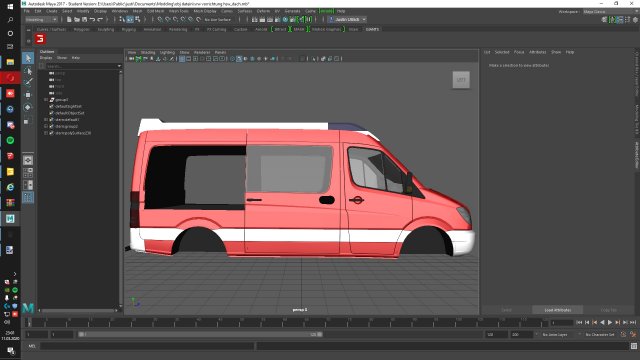The image size is (640, 360).
Task: Choose the Paint Selection tool
Action: (28, 82)
